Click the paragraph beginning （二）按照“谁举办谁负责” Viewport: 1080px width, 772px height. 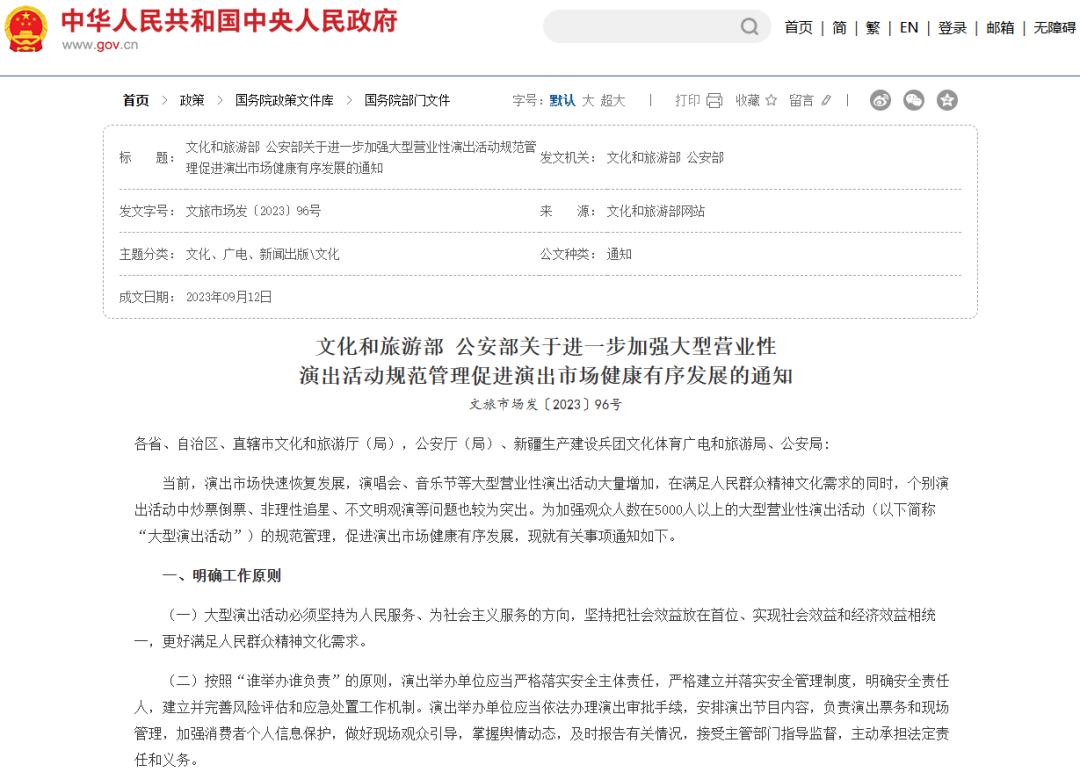[541, 720]
